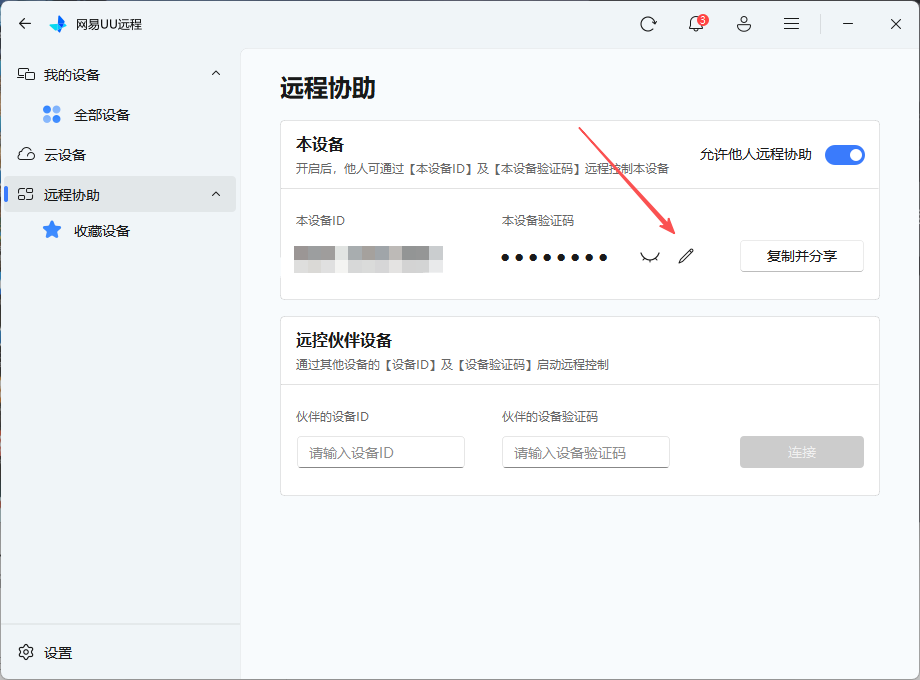Screen dimensions: 920x680
Task: Click the 连接 button
Action: pyautogui.click(x=801, y=452)
